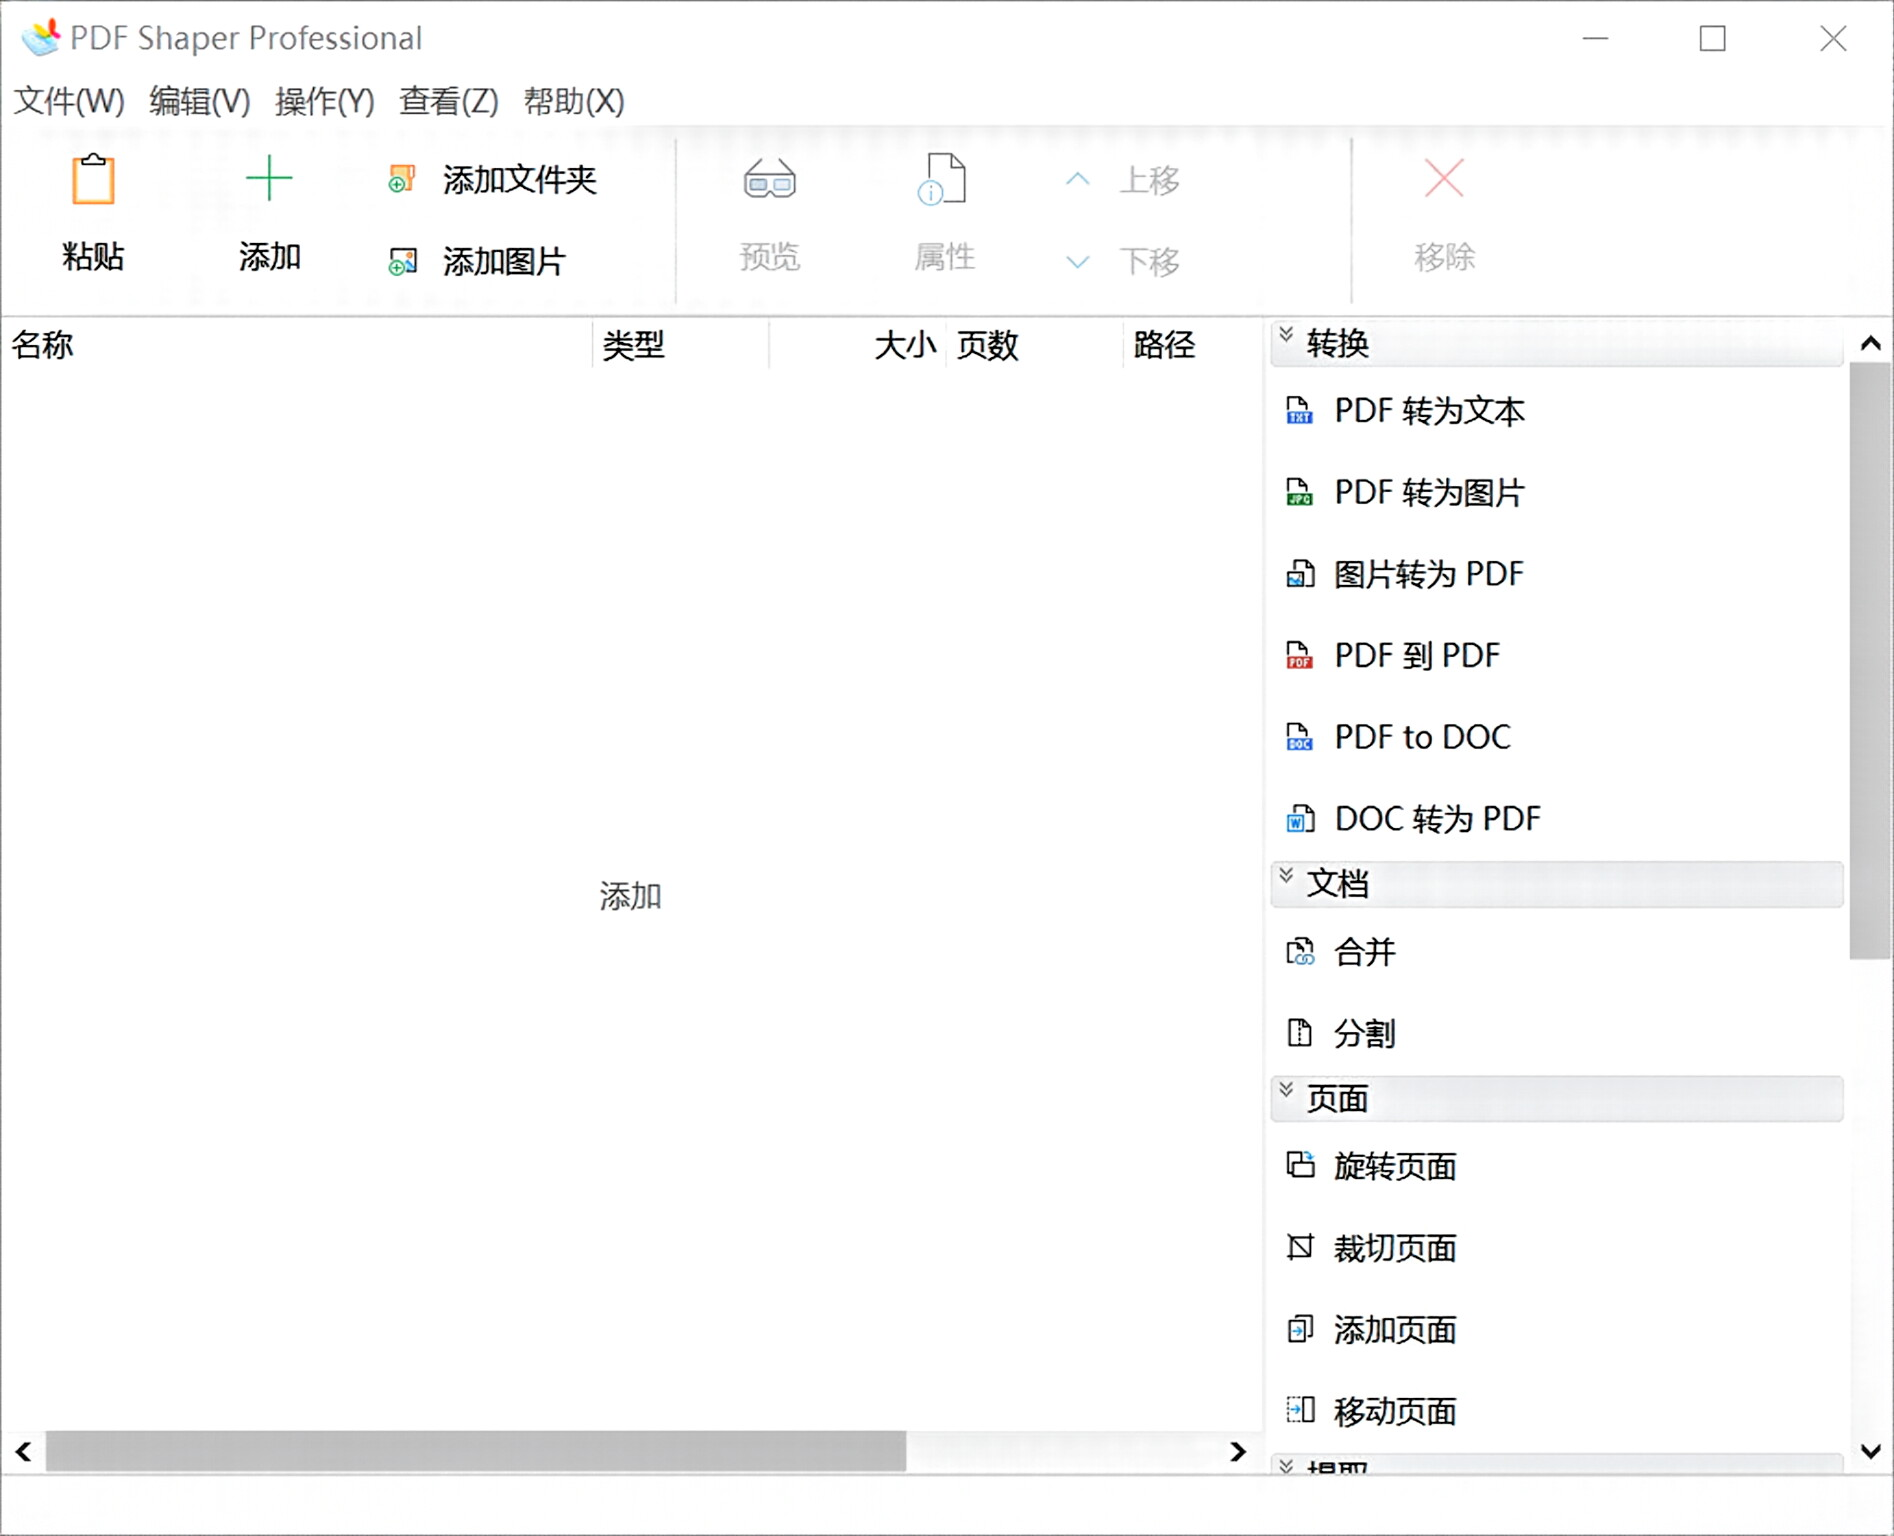The height and width of the screenshot is (1536, 1894).
Task: Click the PDF 转为文本 TXT icon
Action: pos(1299,410)
